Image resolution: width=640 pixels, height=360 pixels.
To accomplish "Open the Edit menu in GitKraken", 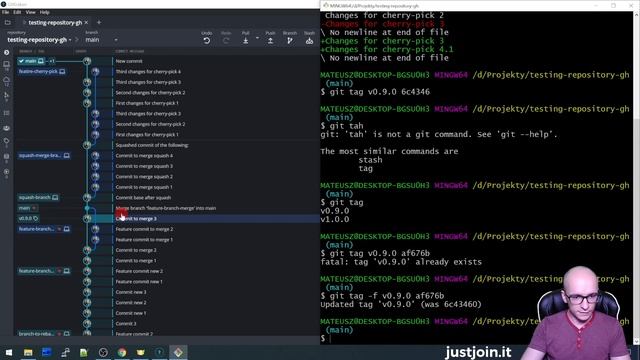I will coord(17,12).
